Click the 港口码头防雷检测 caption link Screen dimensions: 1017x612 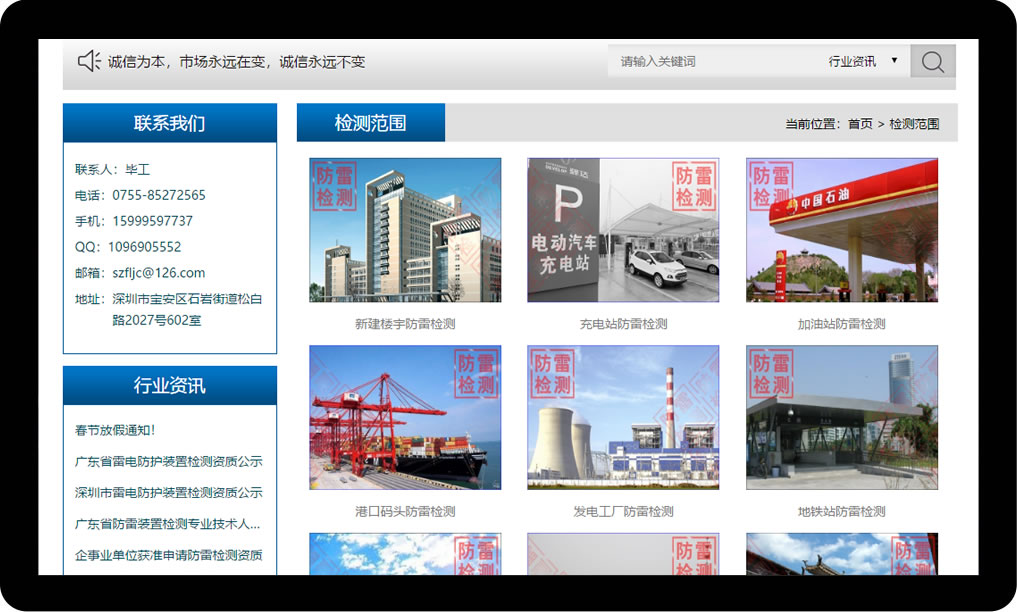(x=405, y=512)
